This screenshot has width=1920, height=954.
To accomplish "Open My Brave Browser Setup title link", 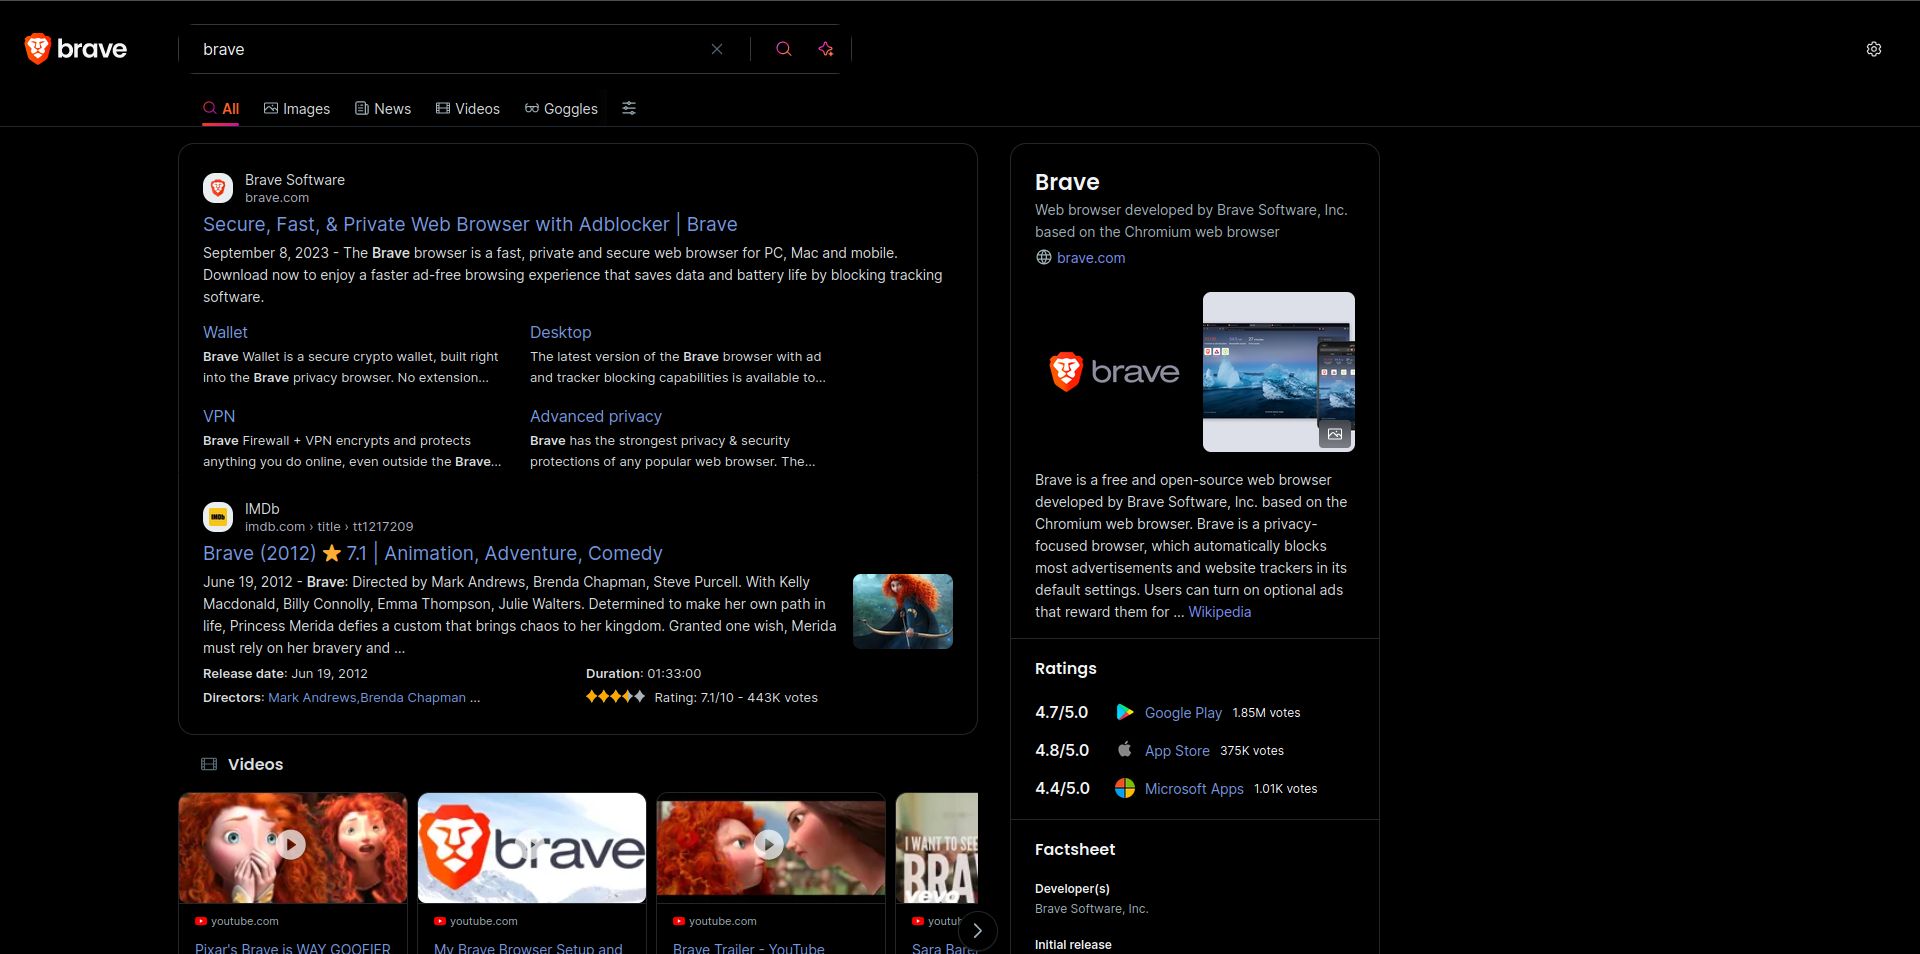I will pos(528,947).
